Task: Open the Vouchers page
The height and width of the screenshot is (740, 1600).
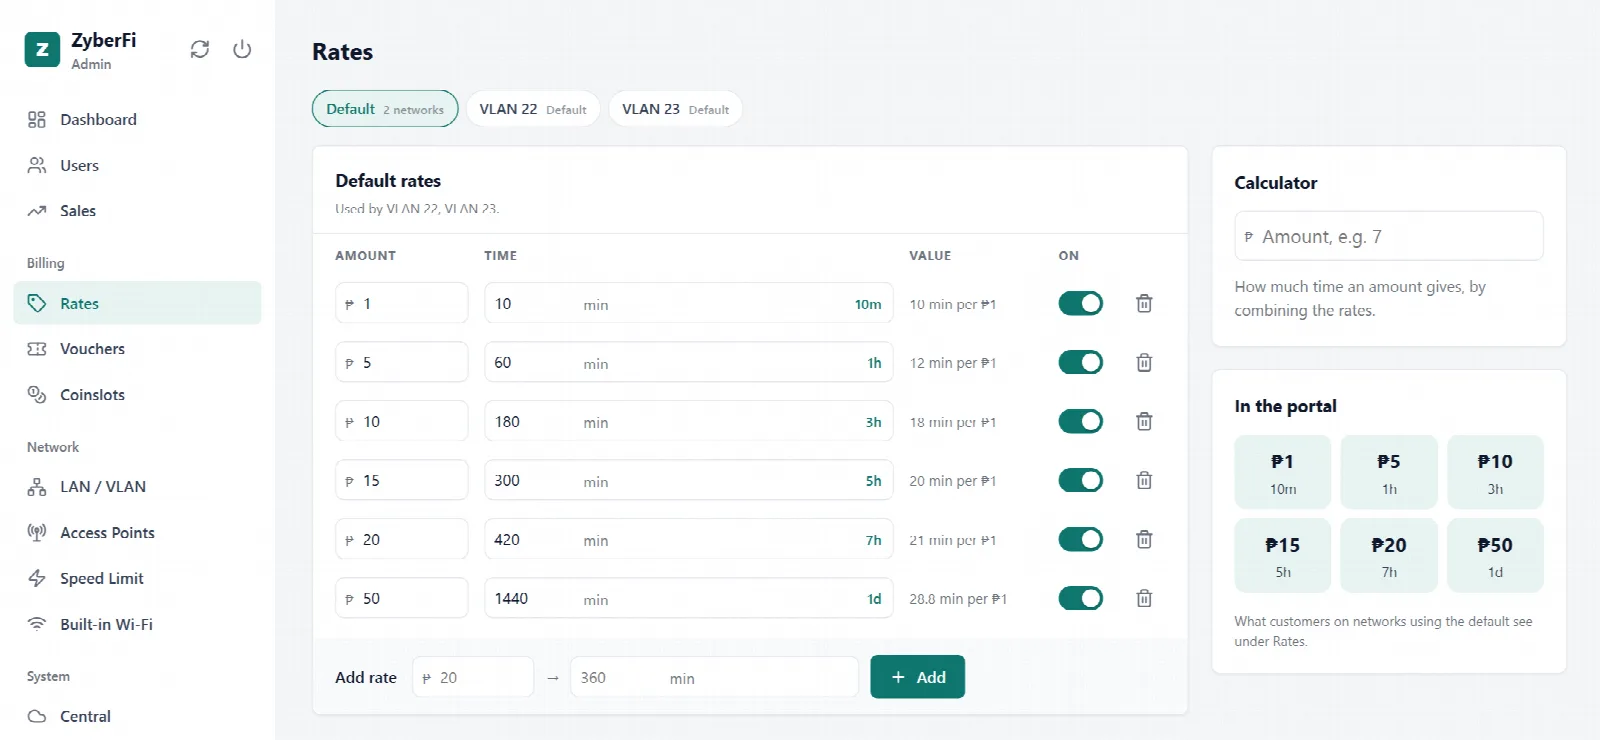Action: [137, 349]
